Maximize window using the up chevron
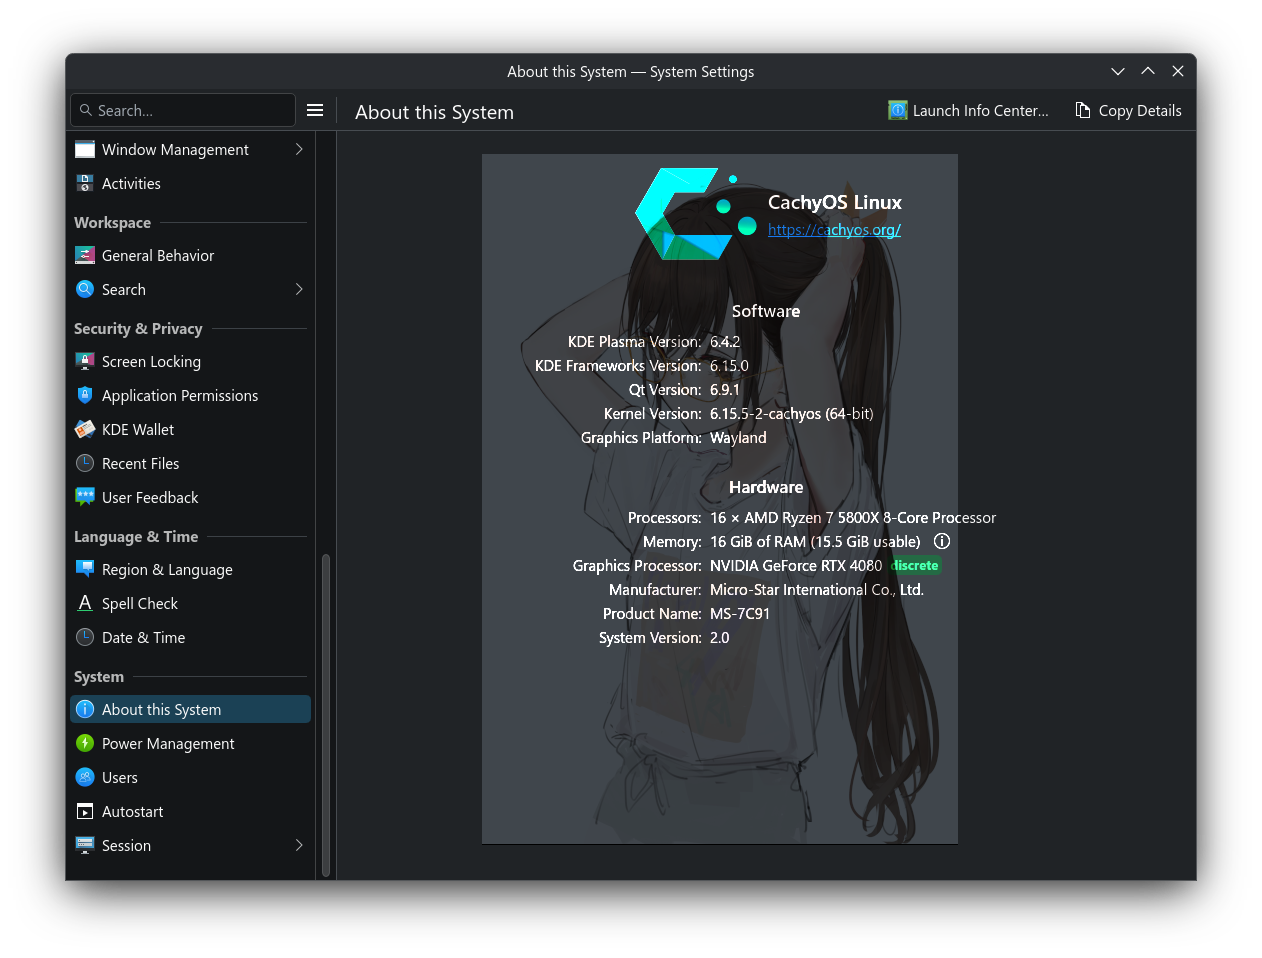The height and width of the screenshot is (958, 1262). point(1148,71)
